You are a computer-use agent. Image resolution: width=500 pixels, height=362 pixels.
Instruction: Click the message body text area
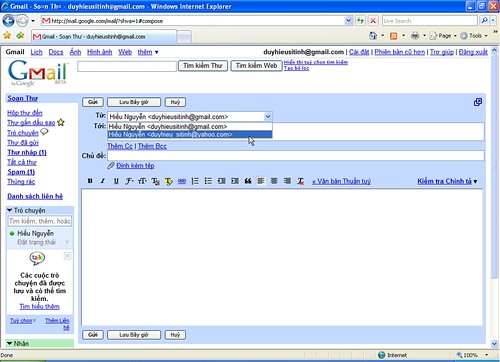click(282, 257)
